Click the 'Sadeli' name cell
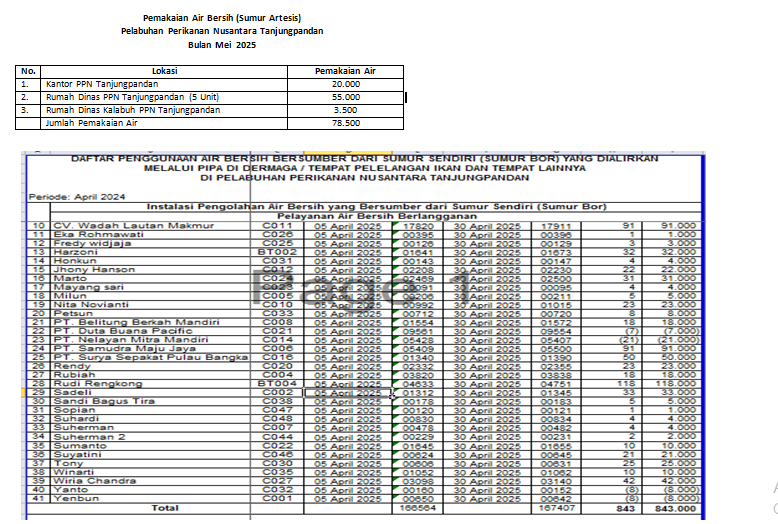Viewport: 778px width, 524px height. pyautogui.click(x=151, y=393)
